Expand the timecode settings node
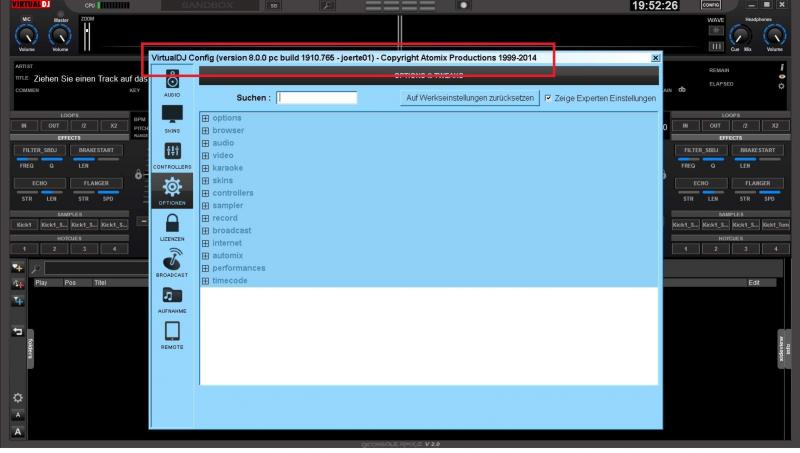800x453 pixels. [205, 281]
